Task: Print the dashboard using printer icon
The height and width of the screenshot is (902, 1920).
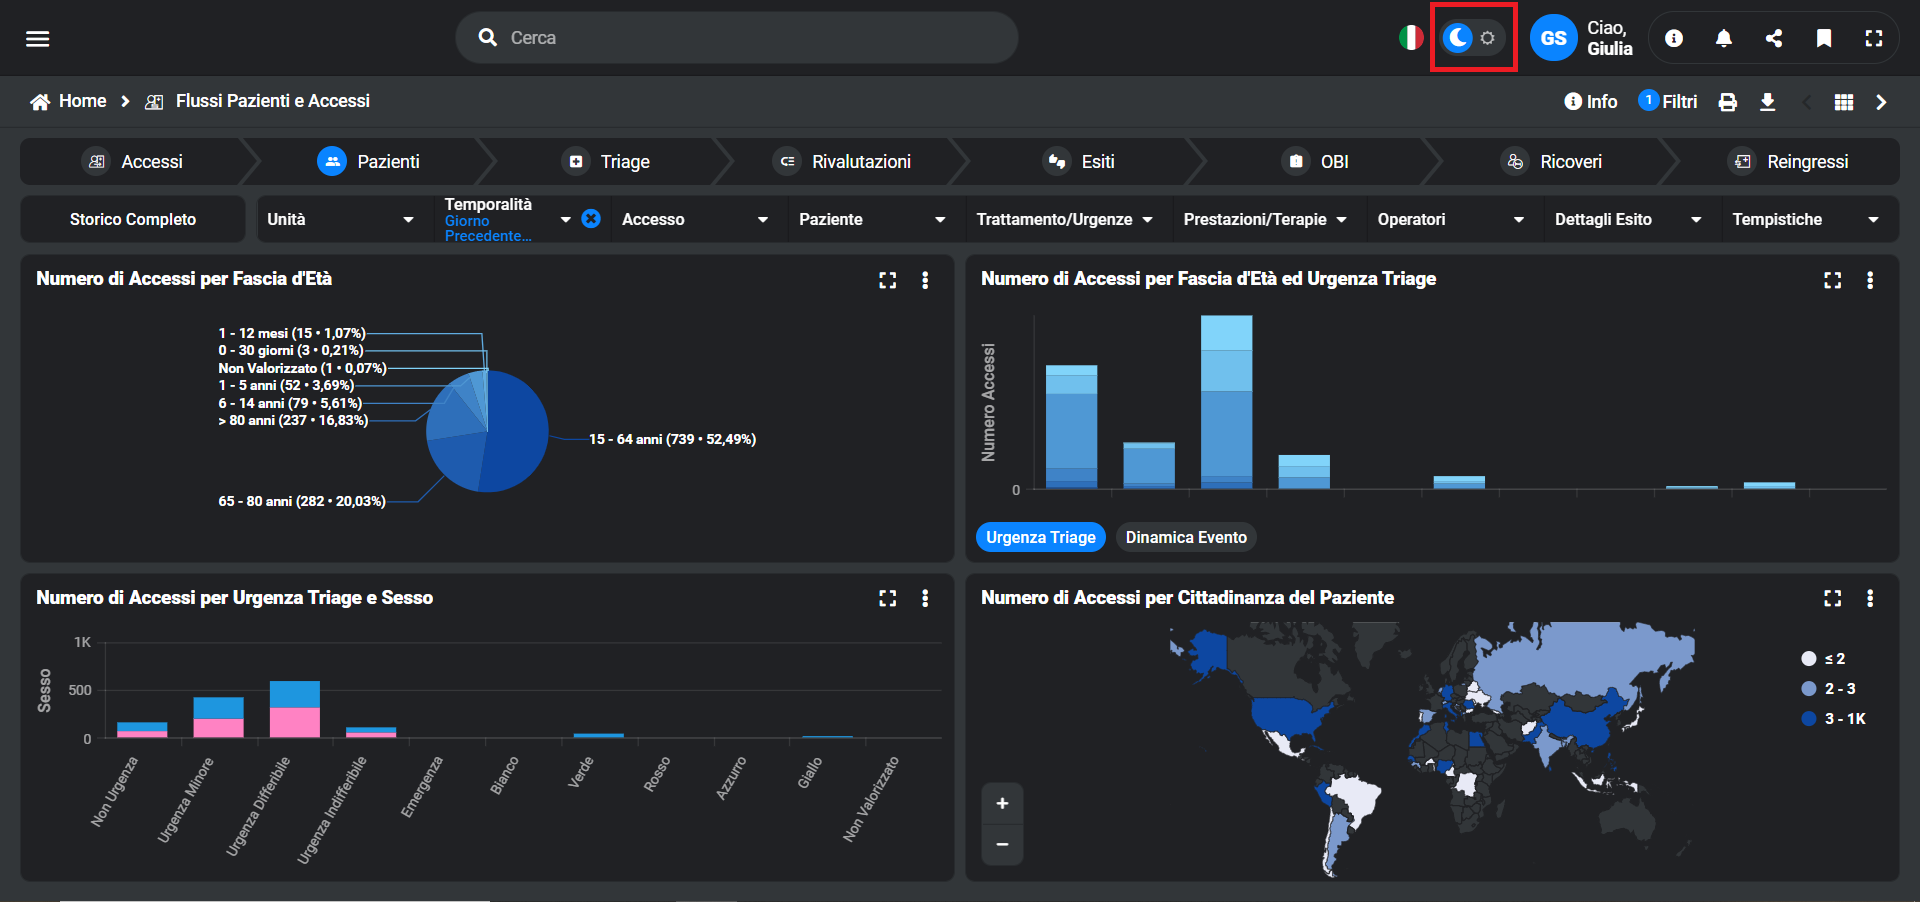Action: pyautogui.click(x=1727, y=102)
